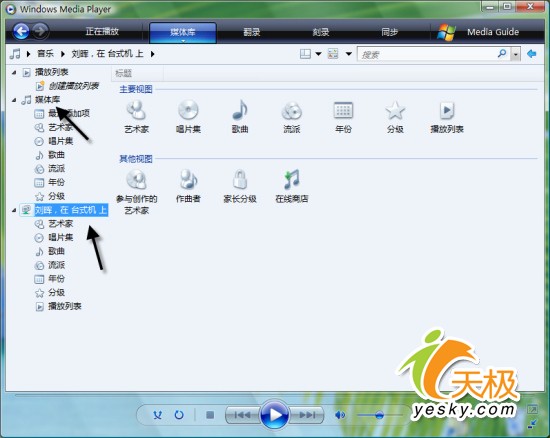Click 音乐 in the breadcrumb path
This screenshot has height=438, width=550.
tap(45, 54)
